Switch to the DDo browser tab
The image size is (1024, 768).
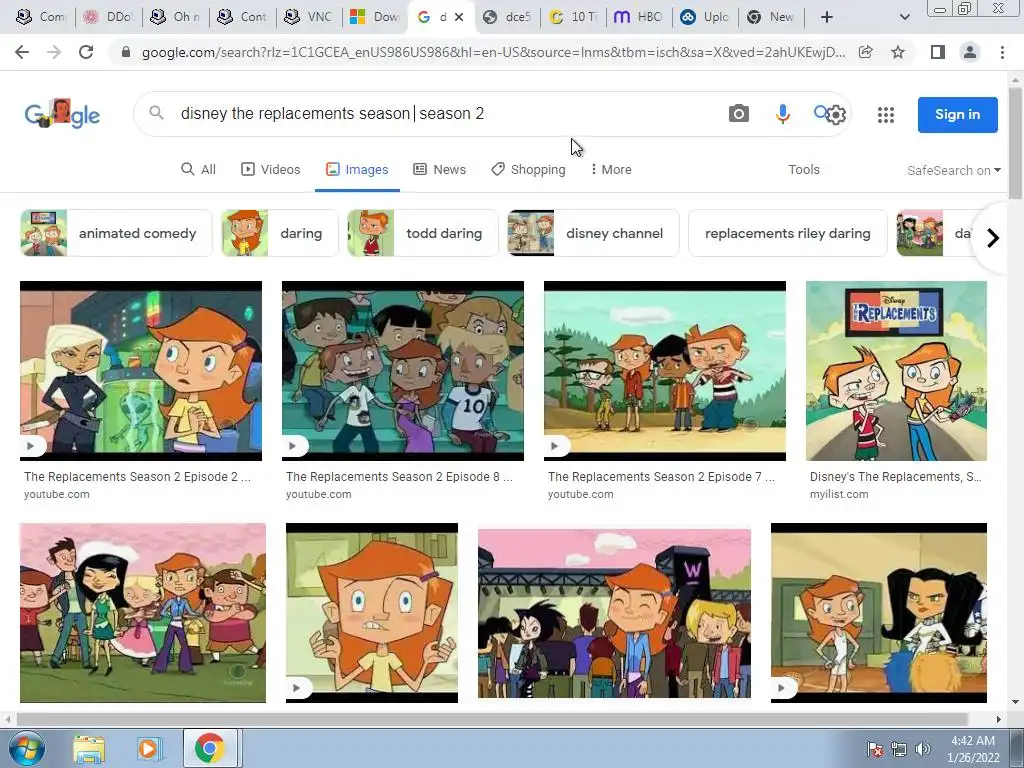tap(108, 17)
